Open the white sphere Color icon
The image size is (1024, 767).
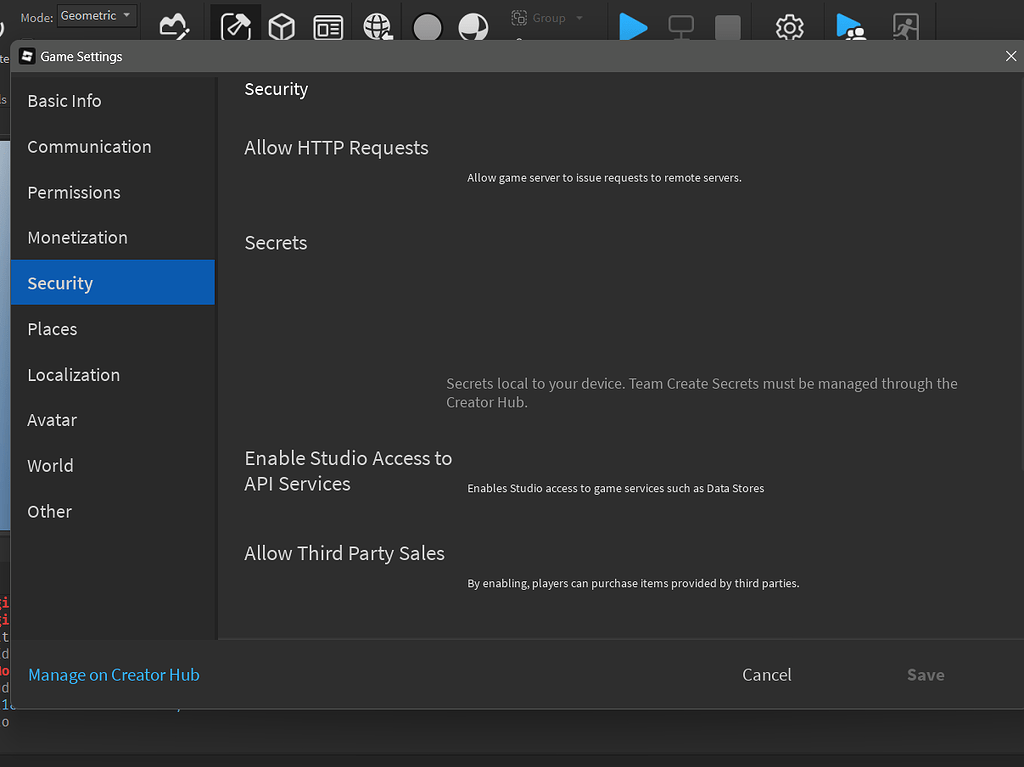pyautogui.click(x=473, y=27)
